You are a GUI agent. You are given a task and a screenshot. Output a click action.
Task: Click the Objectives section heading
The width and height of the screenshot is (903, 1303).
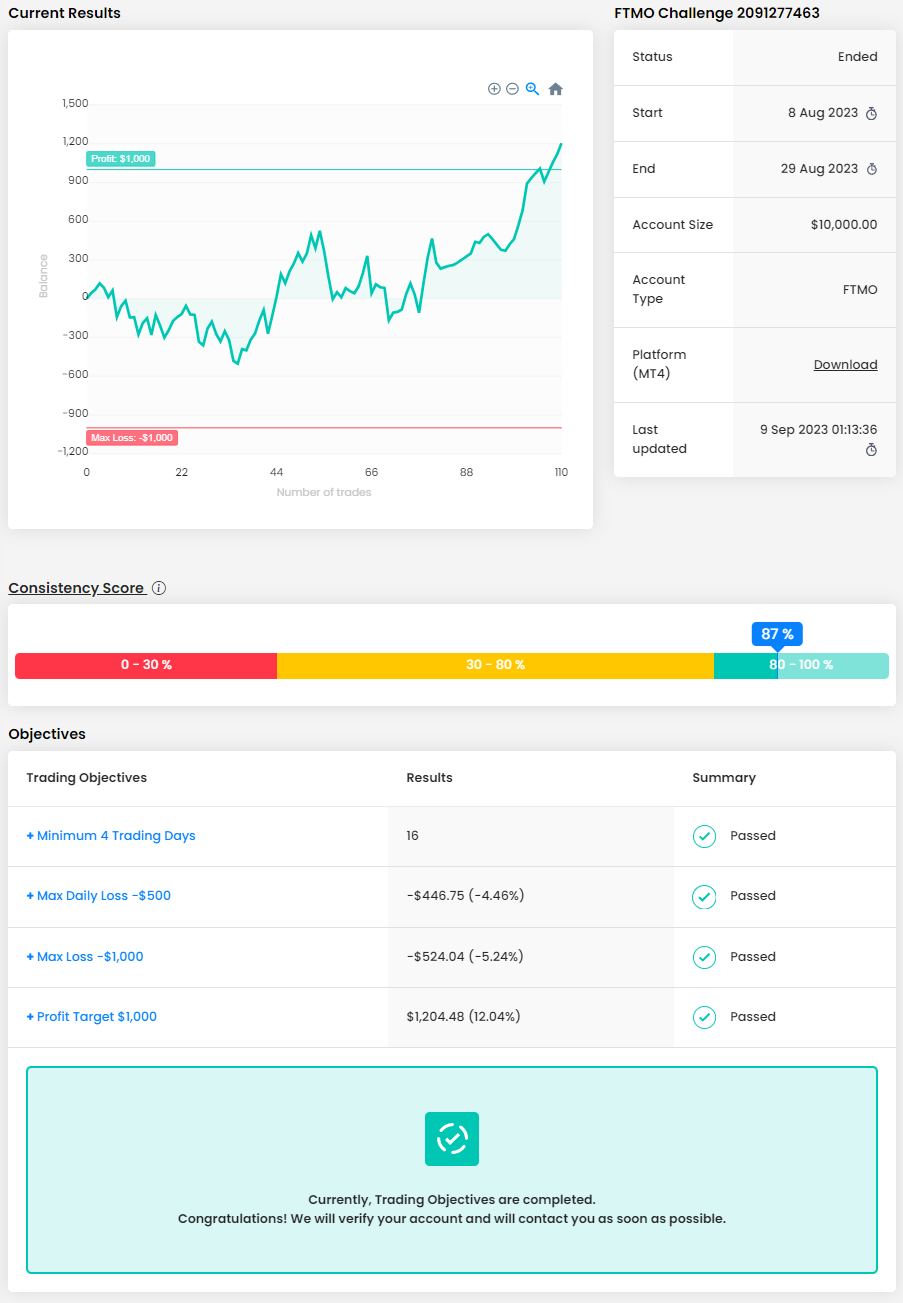coord(47,734)
